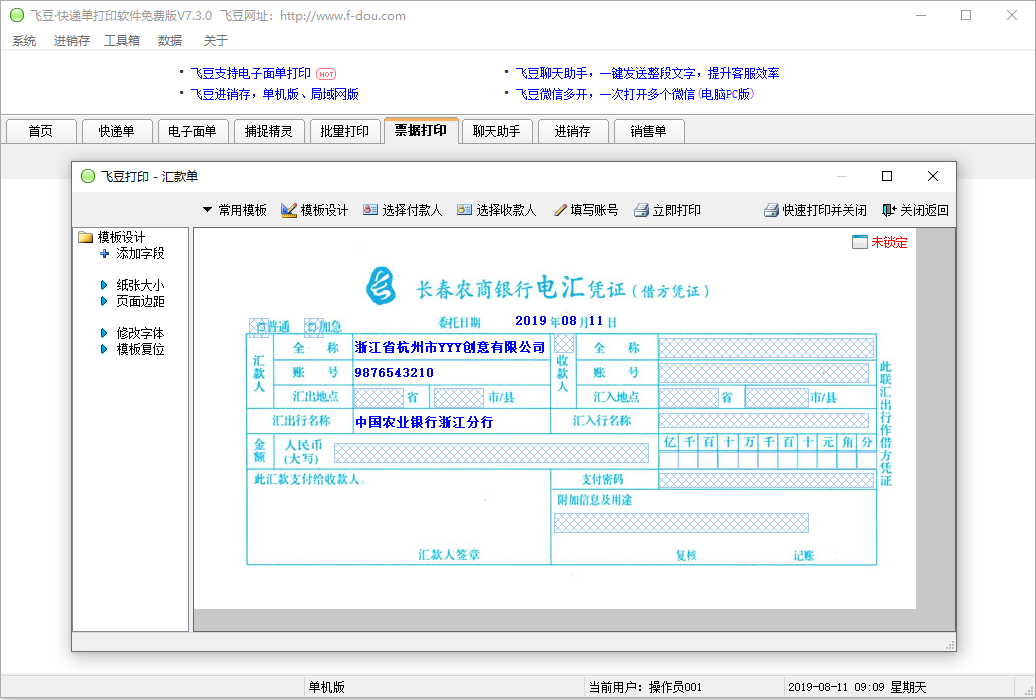Screen dimensions: 1036x700
Task: Click the payee 账号 hatched field
Action: click(764, 373)
